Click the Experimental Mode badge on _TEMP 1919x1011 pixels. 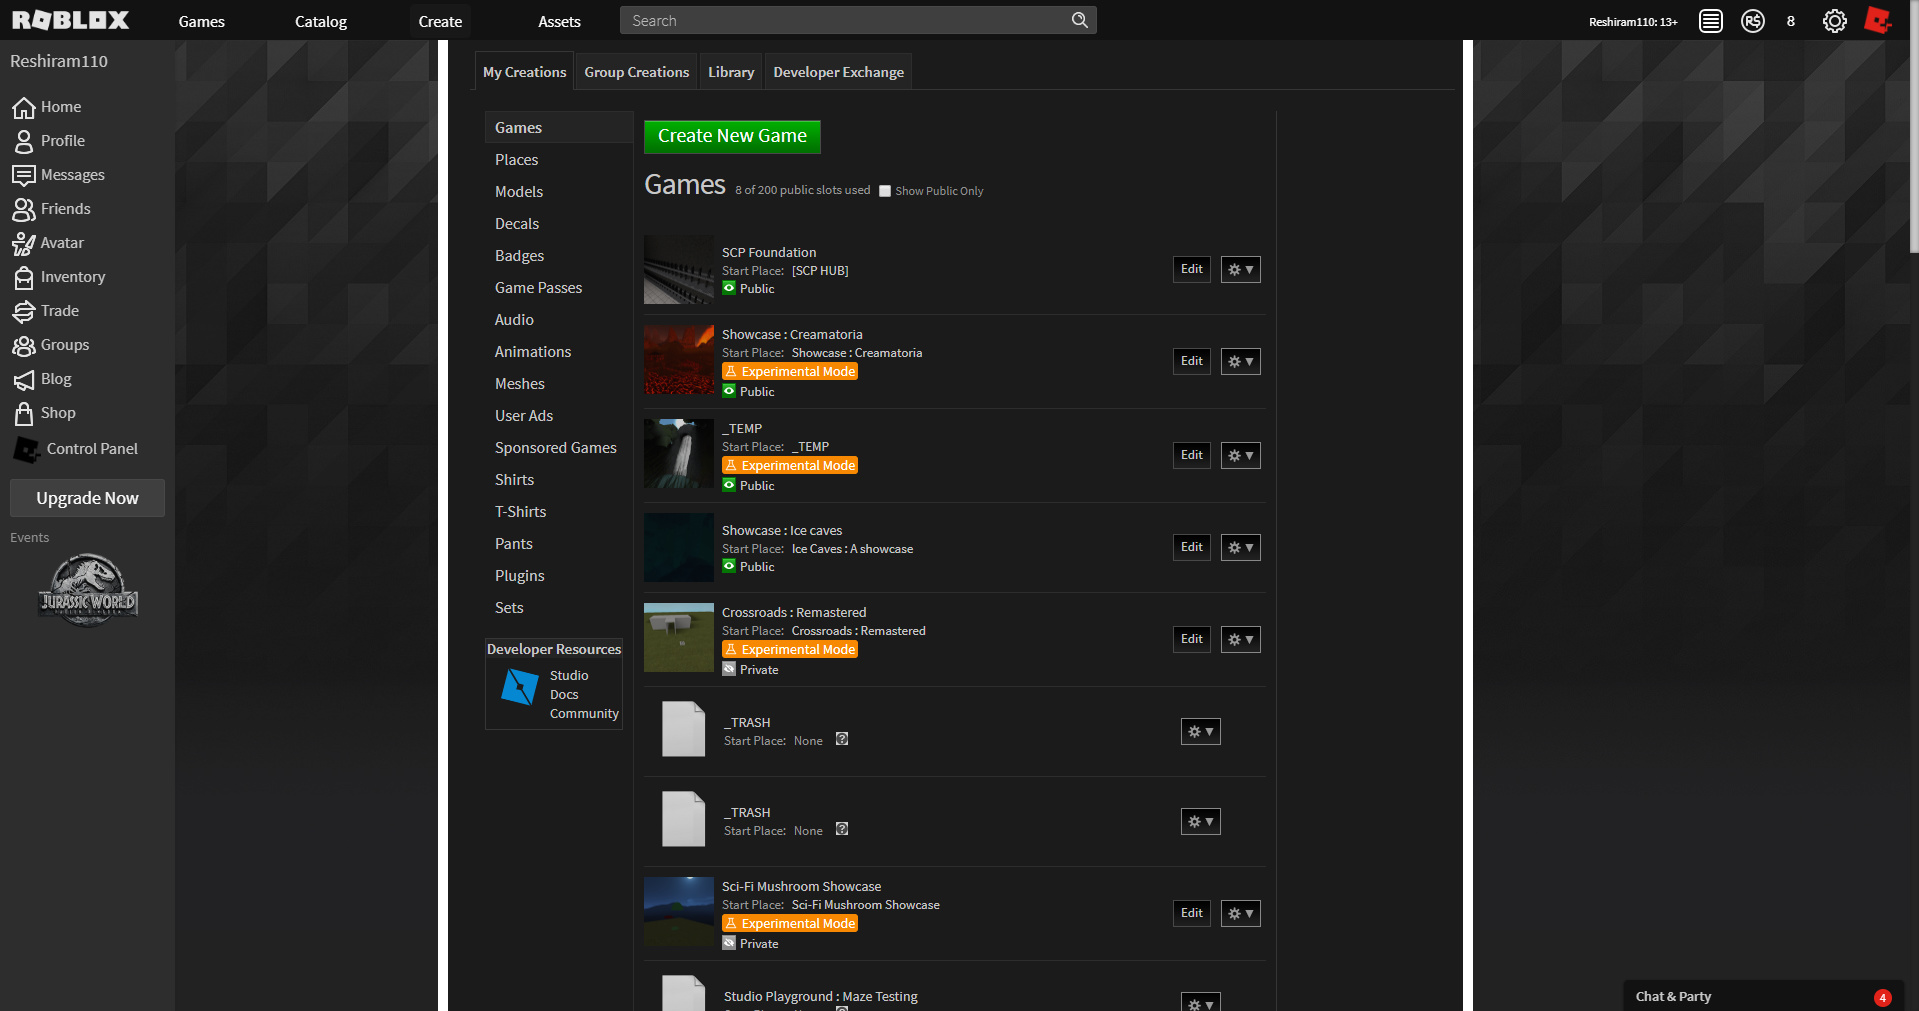tap(789, 465)
